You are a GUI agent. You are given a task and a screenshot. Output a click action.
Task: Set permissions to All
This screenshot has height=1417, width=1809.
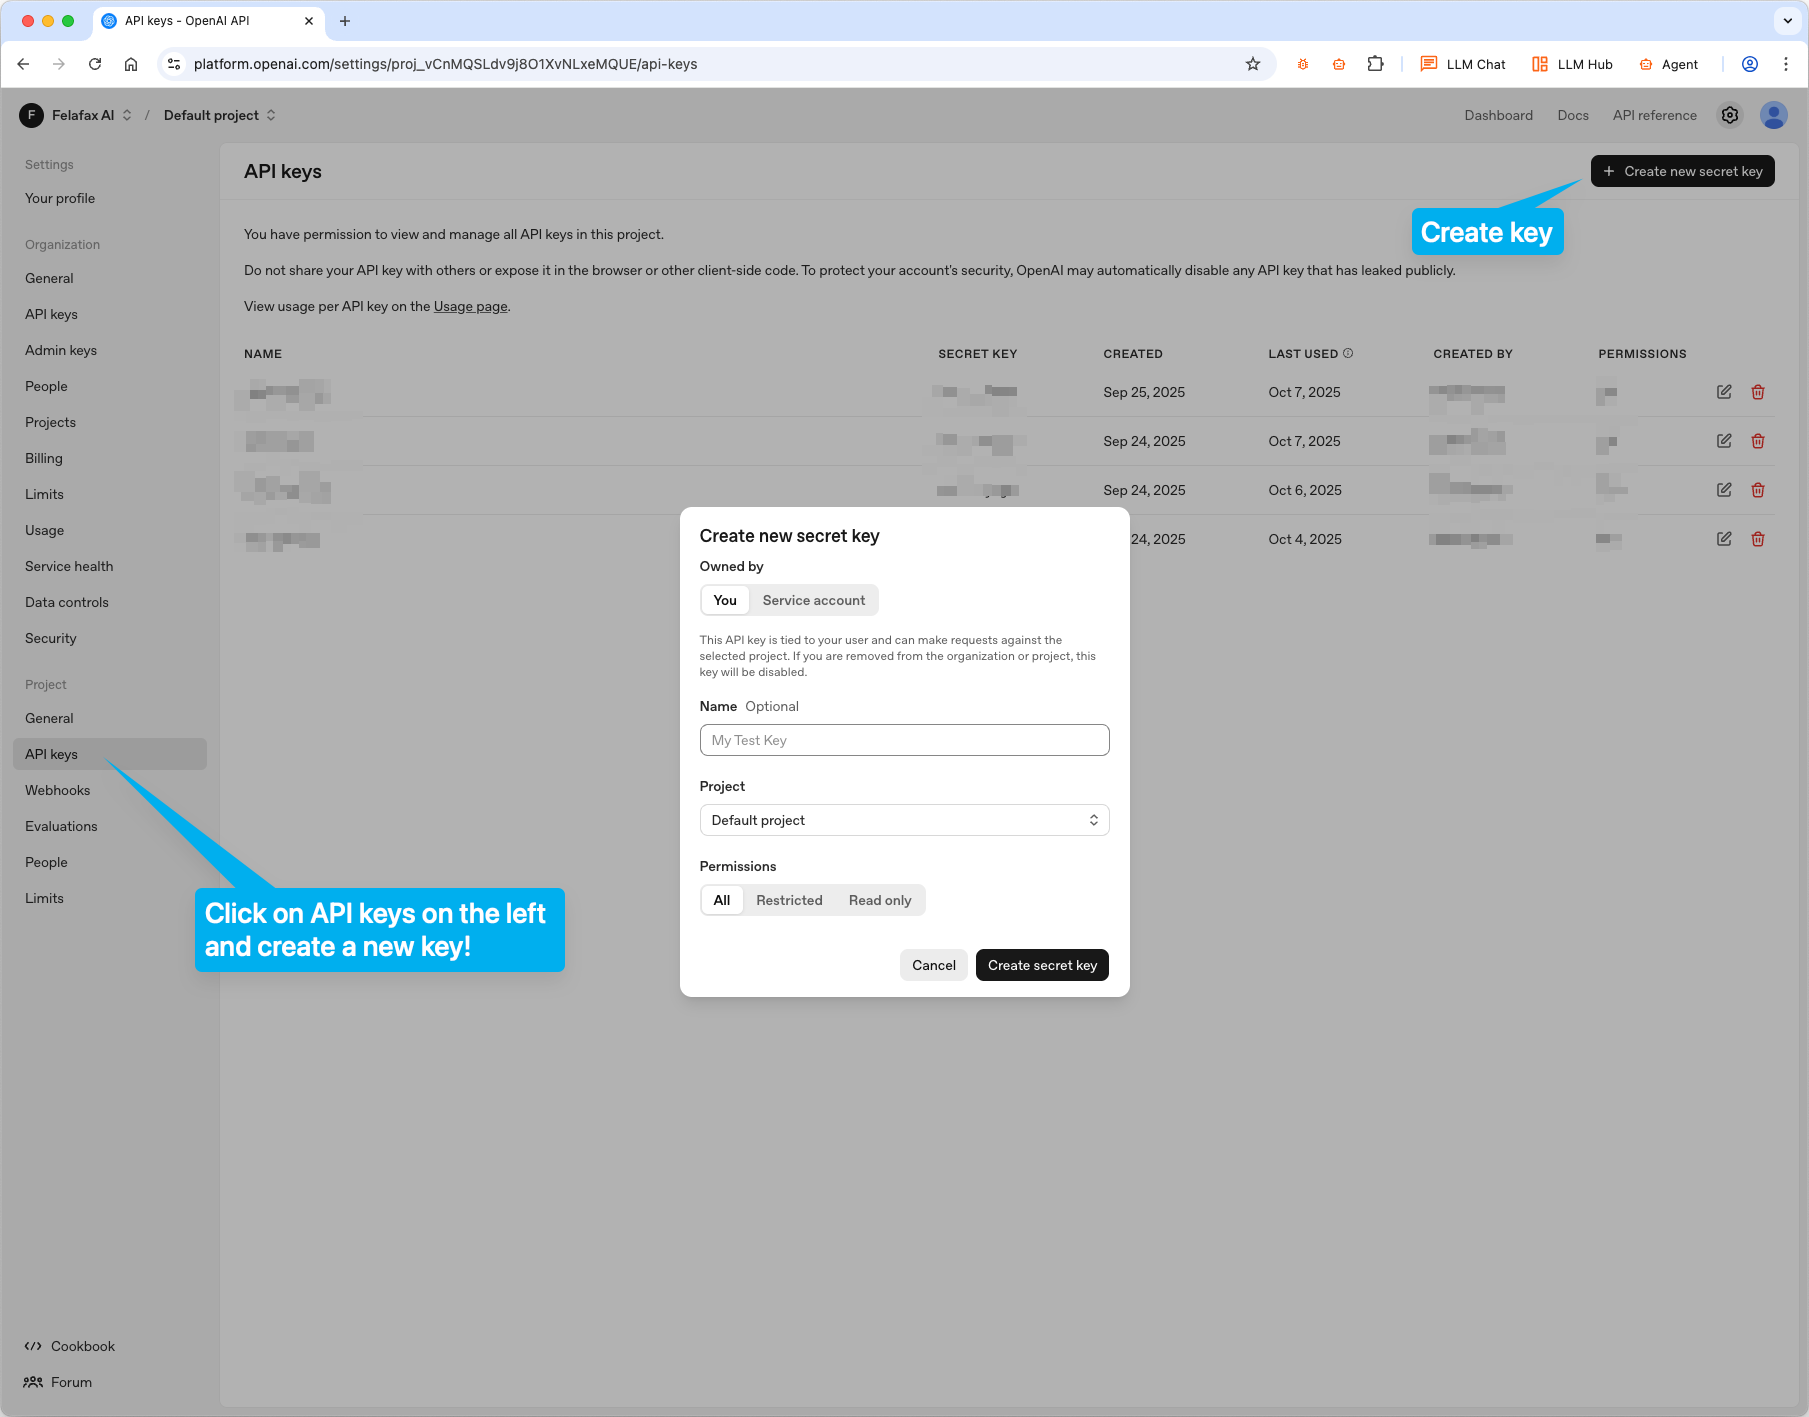pos(722,900)
